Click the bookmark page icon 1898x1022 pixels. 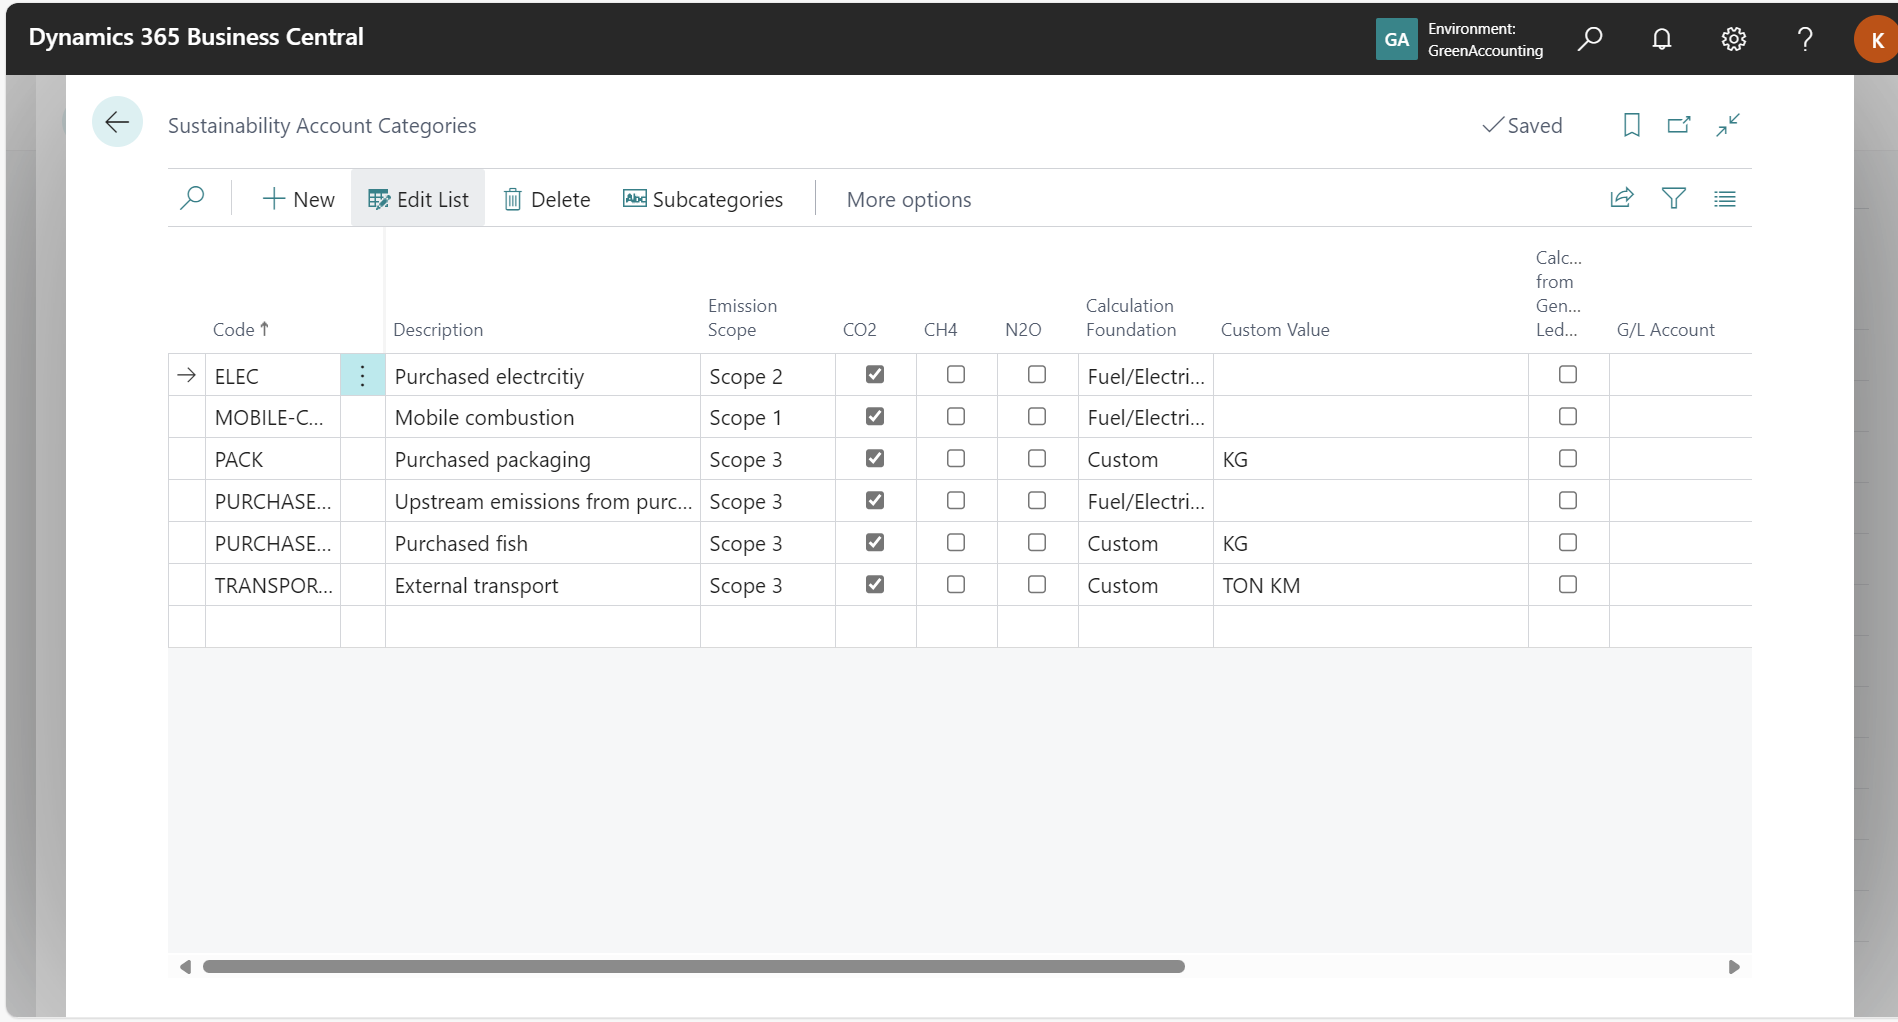click(1631, 125)
